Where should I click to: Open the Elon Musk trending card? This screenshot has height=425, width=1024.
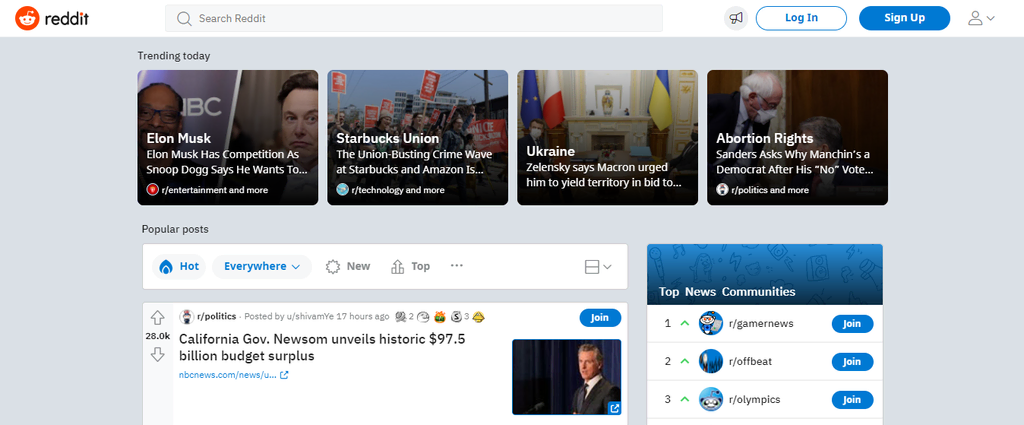click(x=228, y=138)
